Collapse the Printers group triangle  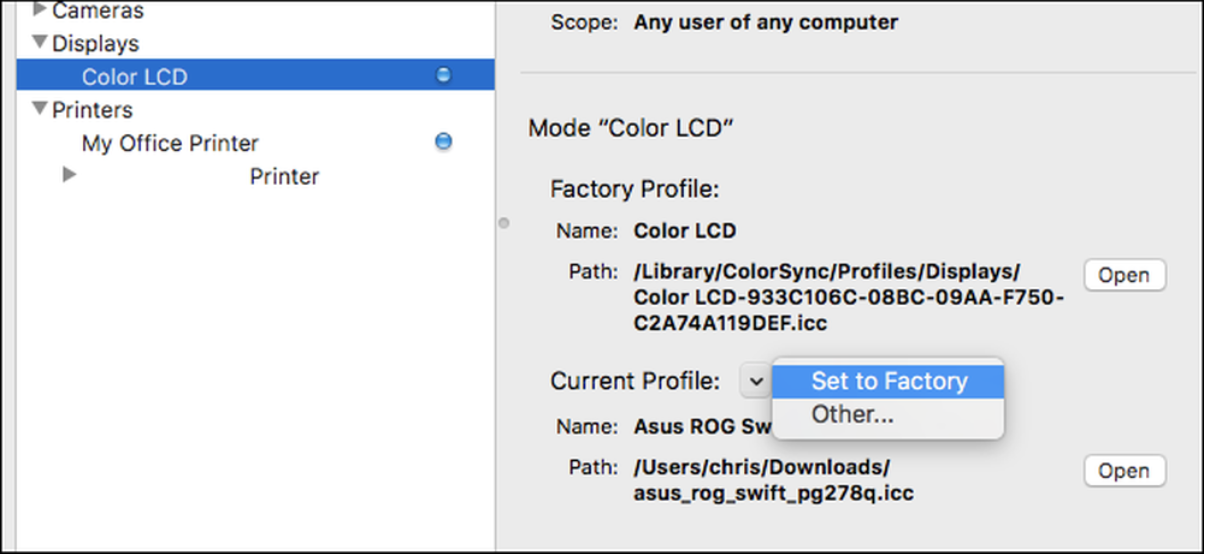40,109
